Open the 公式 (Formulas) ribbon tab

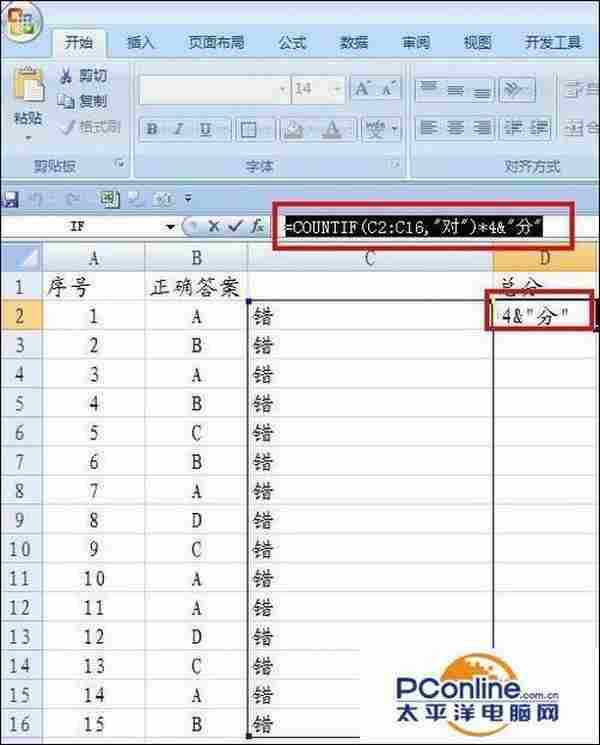coord(292,43)
